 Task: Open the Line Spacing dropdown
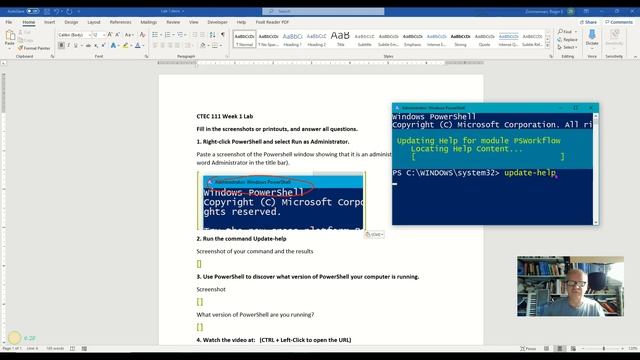tap(189, 45)
